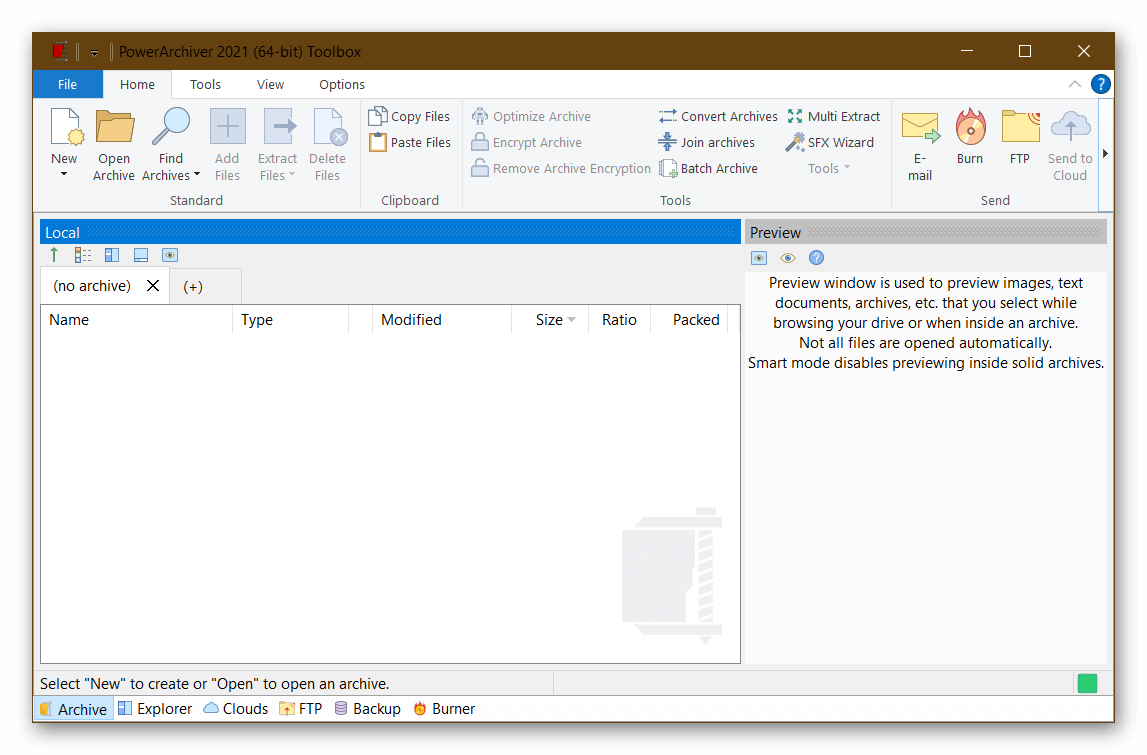This screenshot has width=1147, height=755.
Task: Click the Size column sort arrow
Action: [572, 320]
